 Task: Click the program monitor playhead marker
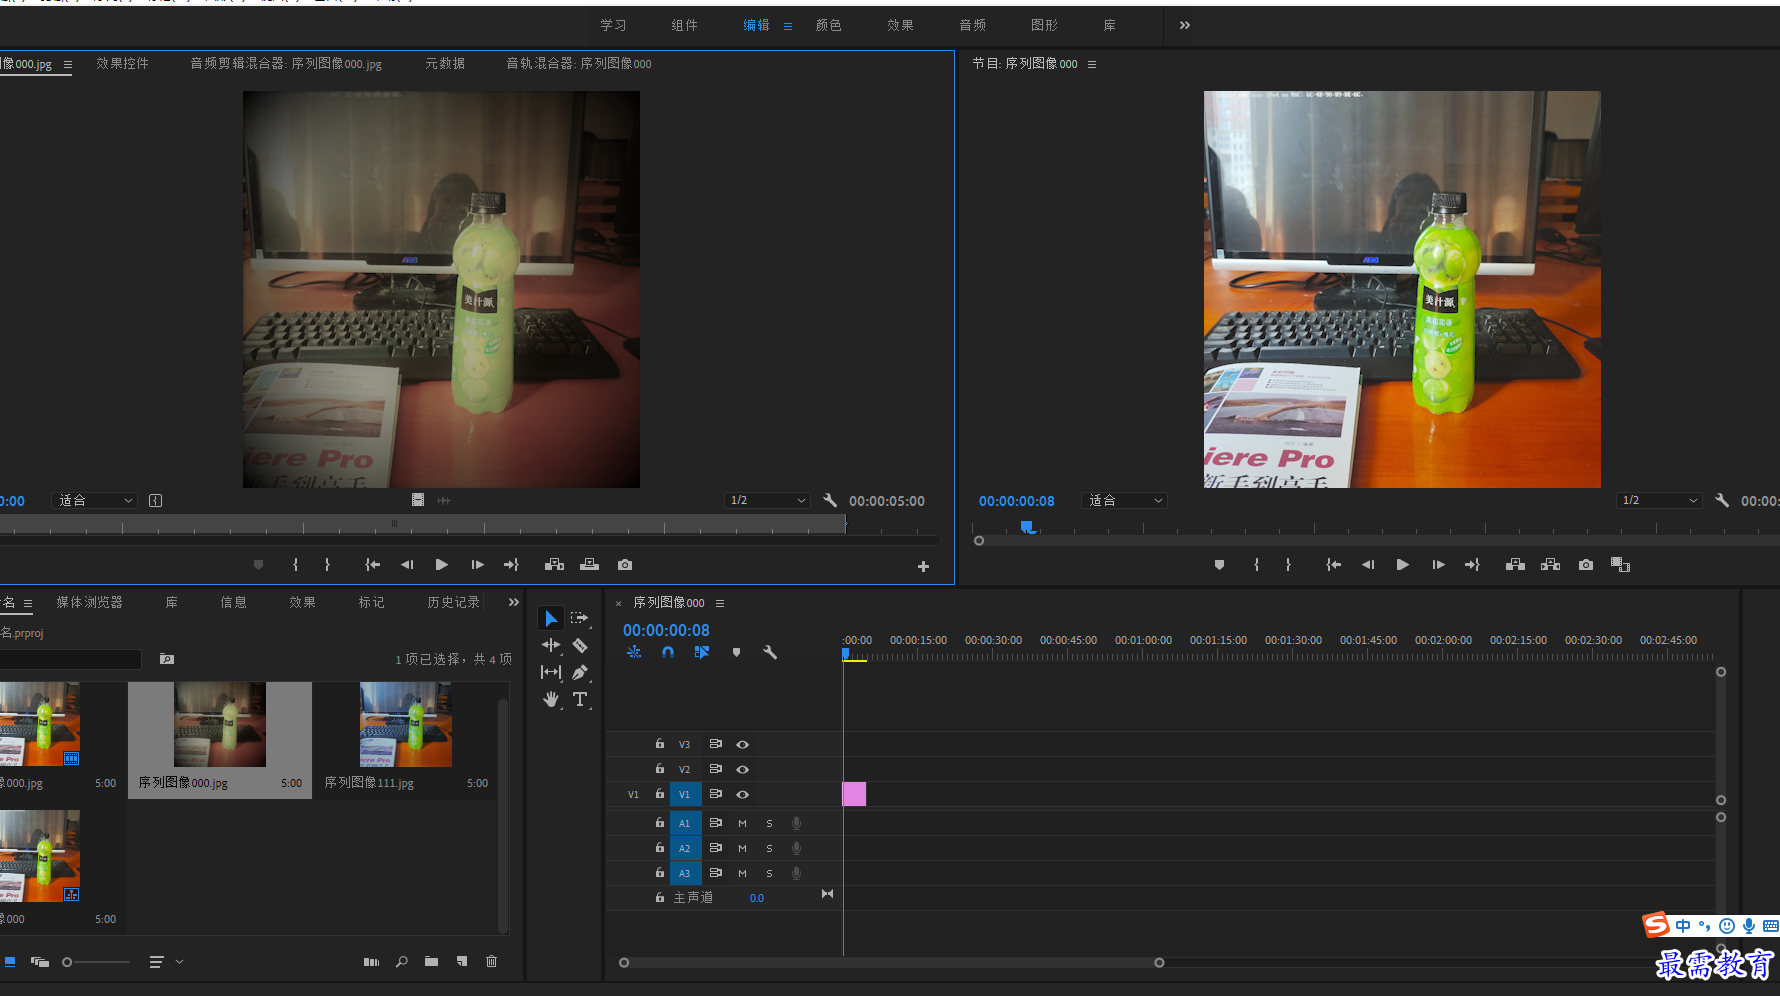[x=1026, y=526]
